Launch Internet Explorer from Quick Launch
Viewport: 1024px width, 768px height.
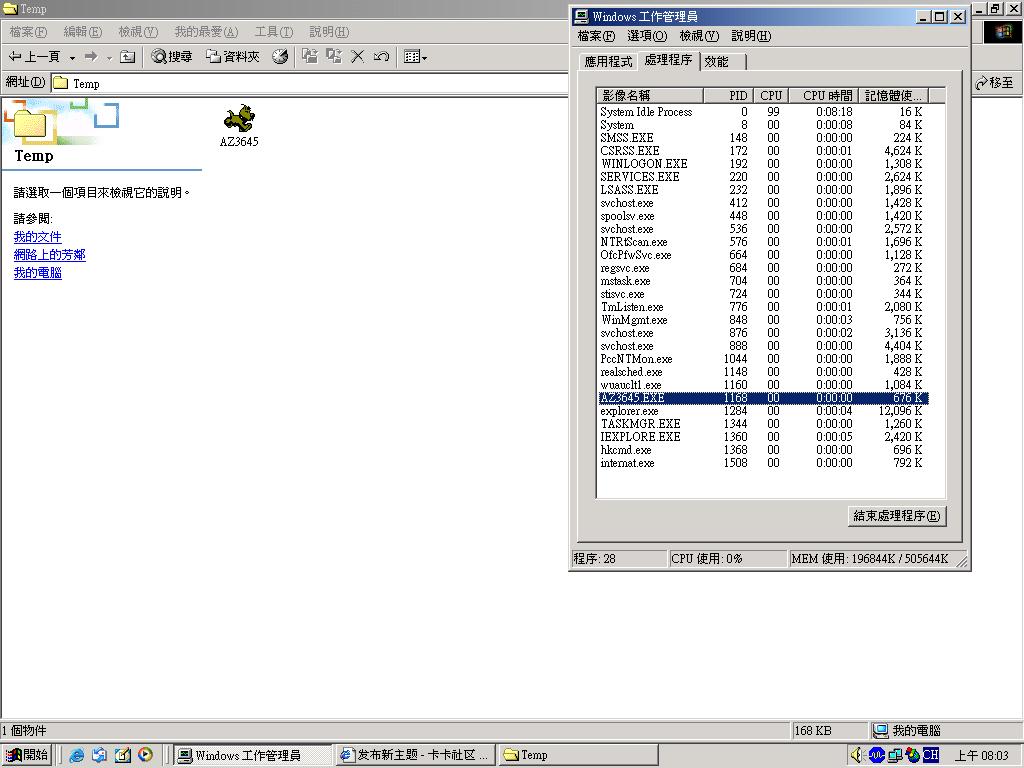click(x=76, y=755)
